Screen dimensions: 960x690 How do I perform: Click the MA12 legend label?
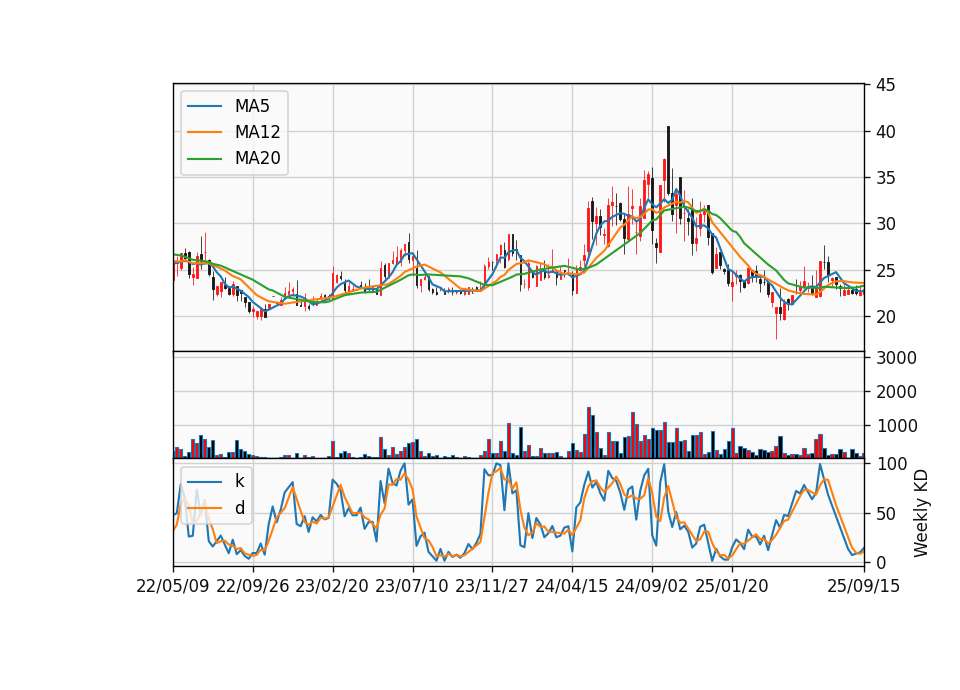[257, 132]
